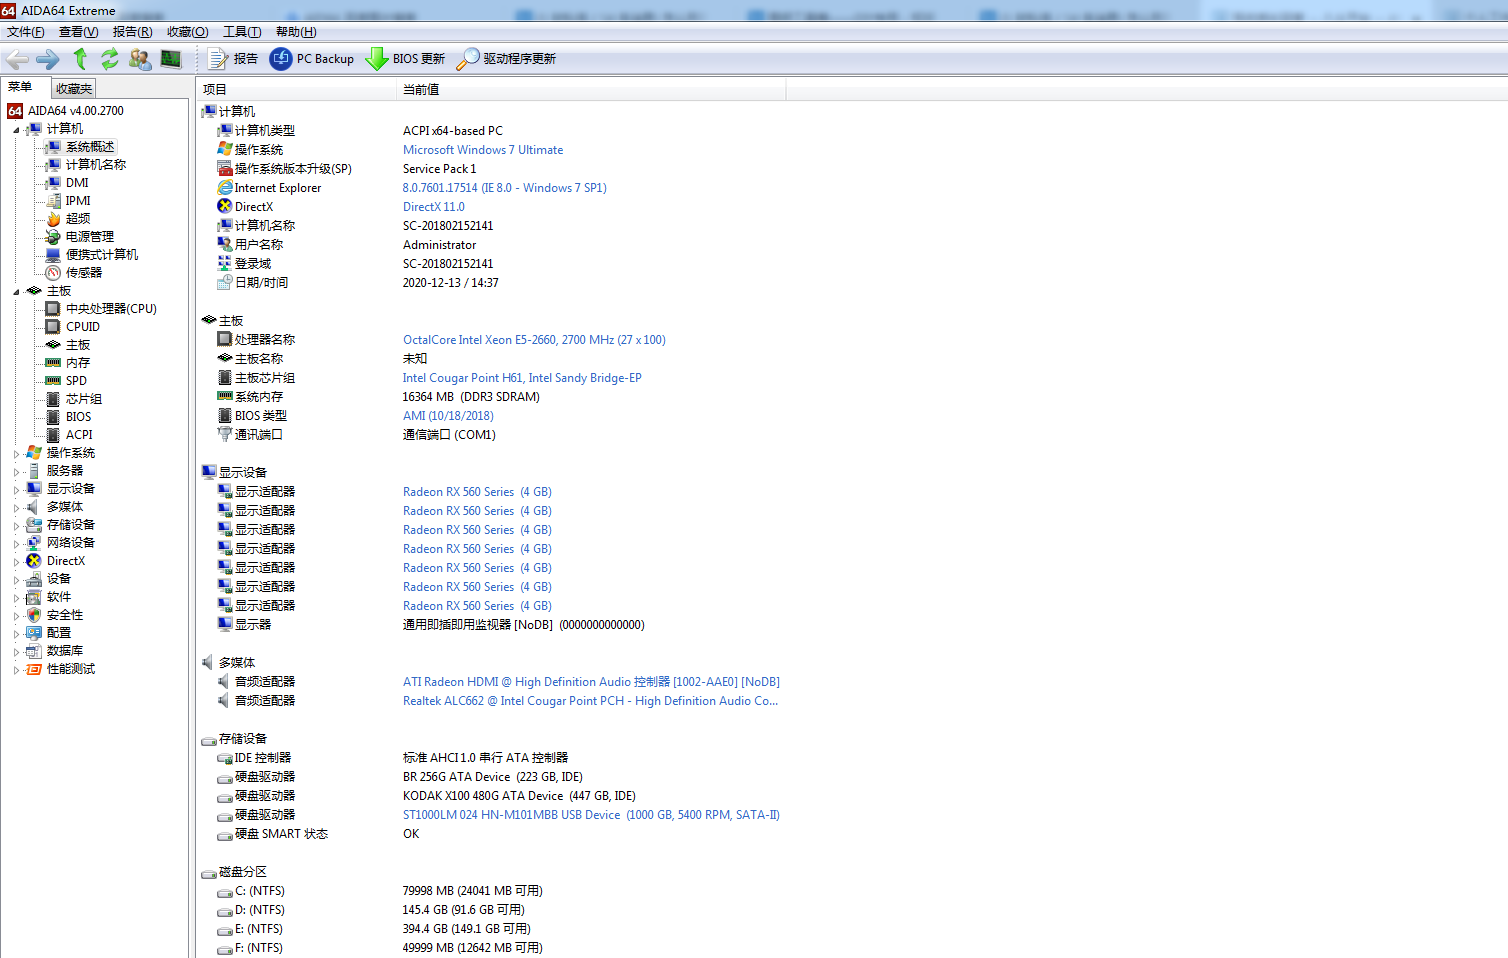Click the 当前值 column header
1508x958 pixels.
591,90
